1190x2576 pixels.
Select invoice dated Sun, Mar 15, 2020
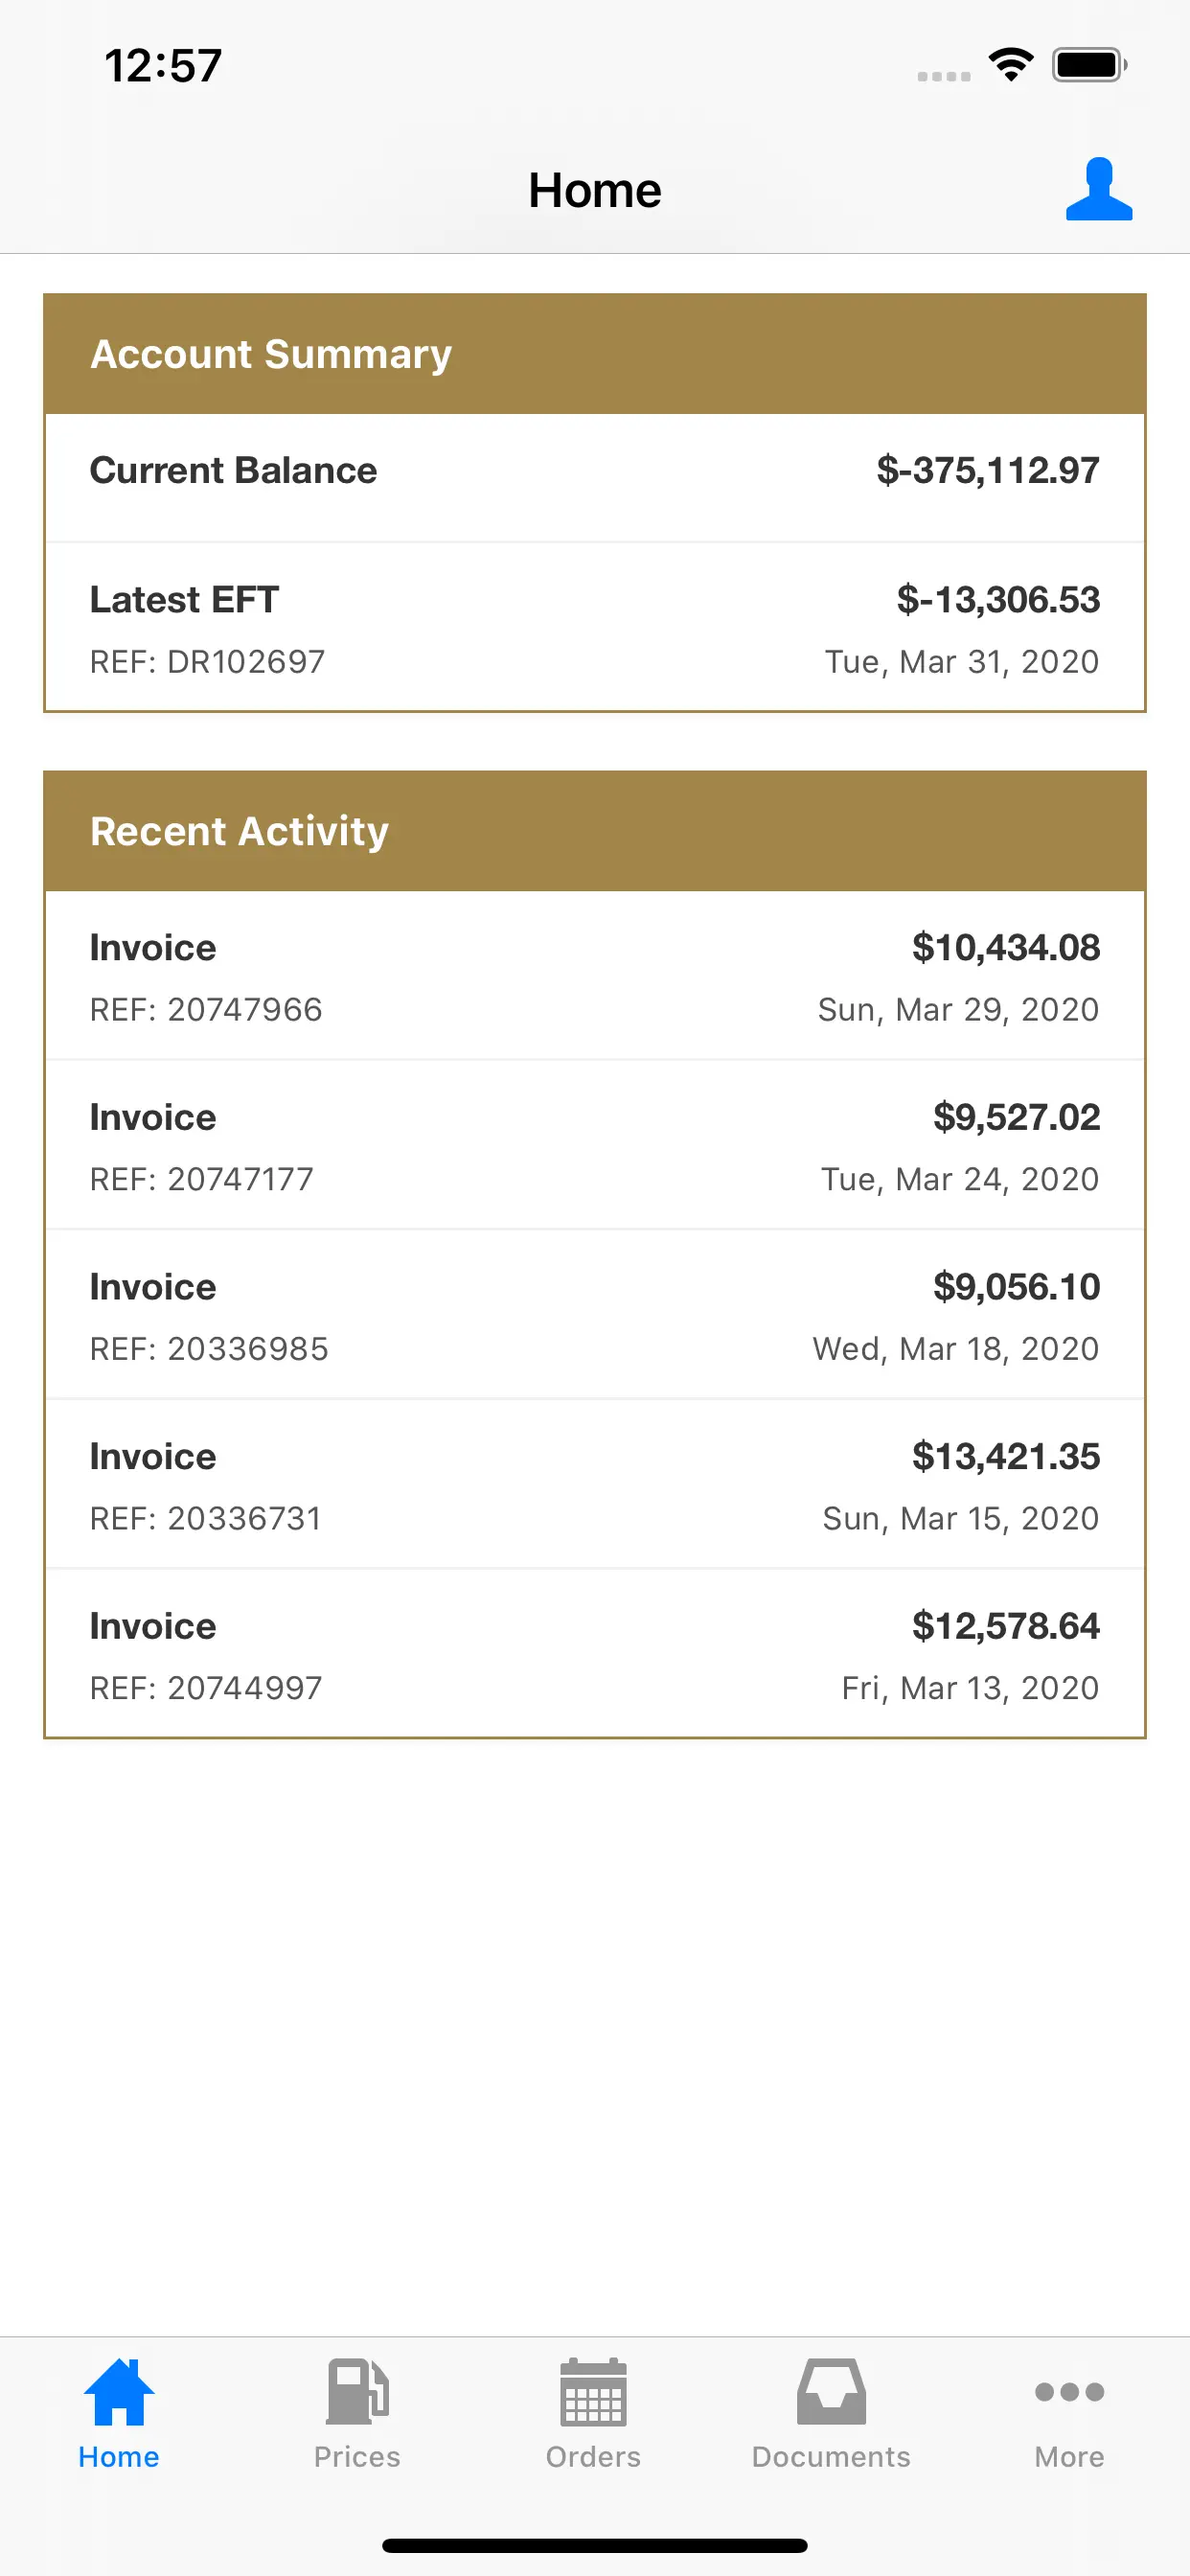point(595,1486)
